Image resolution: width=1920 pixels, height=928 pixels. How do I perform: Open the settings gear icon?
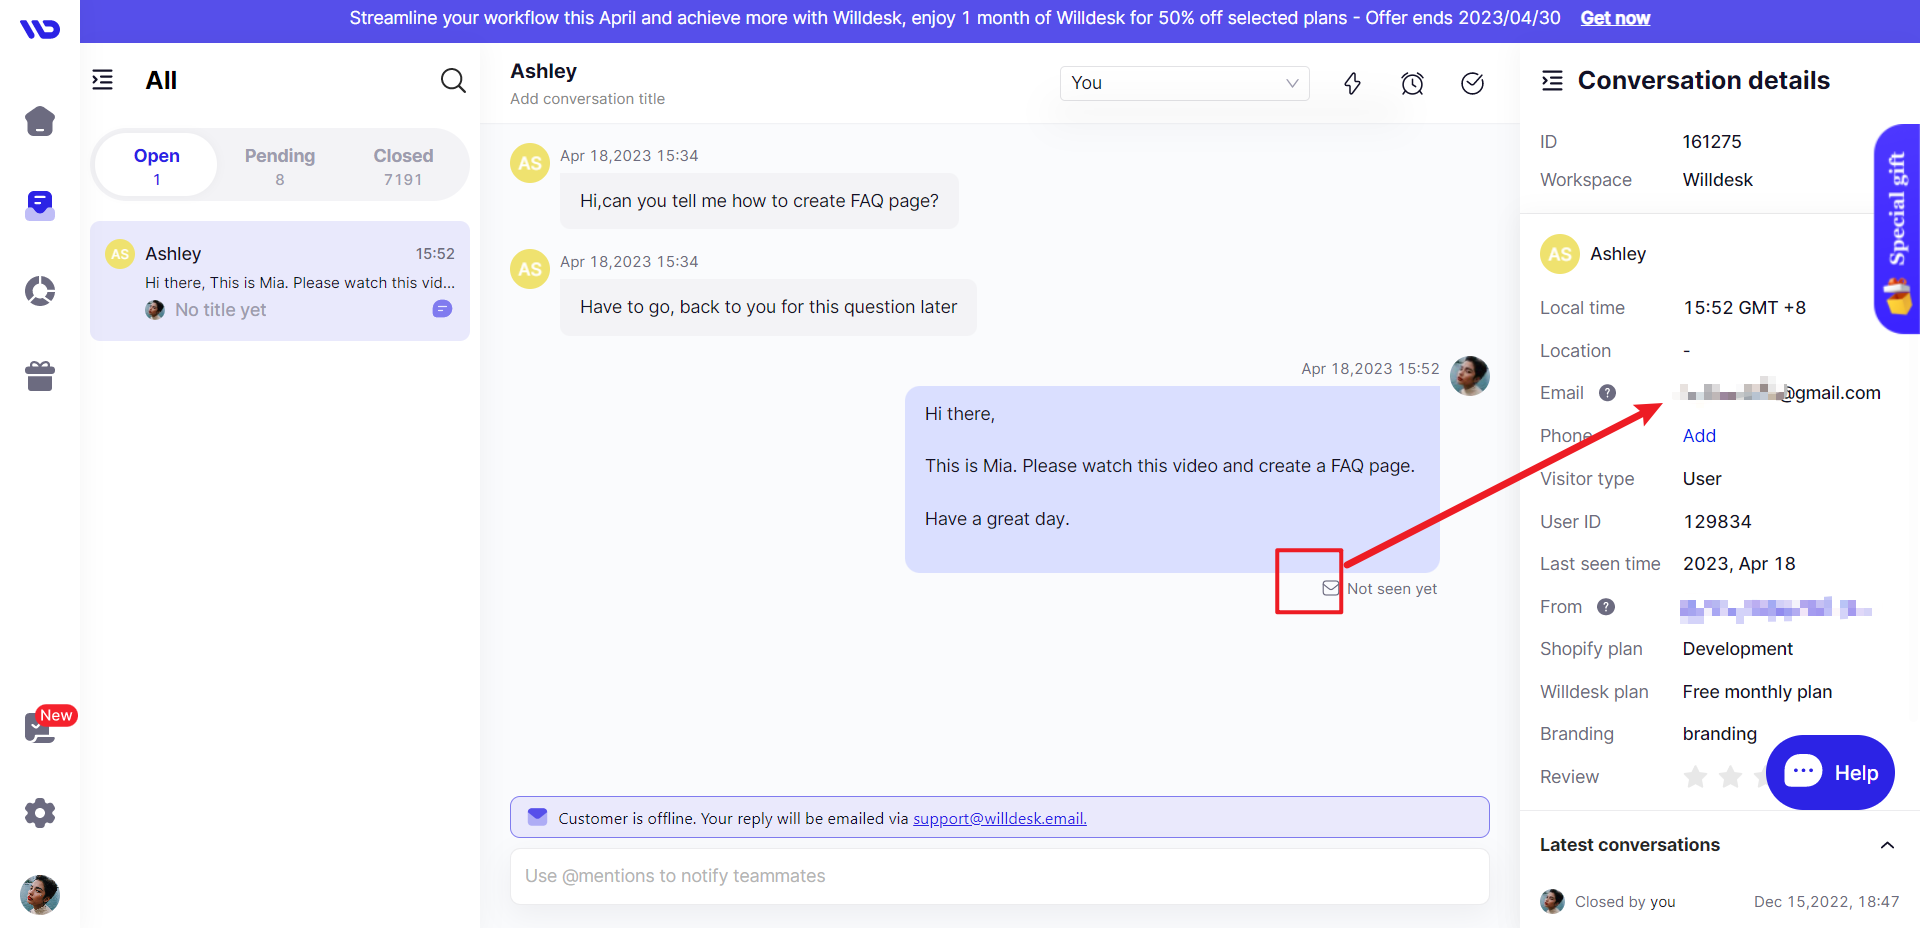40,812
